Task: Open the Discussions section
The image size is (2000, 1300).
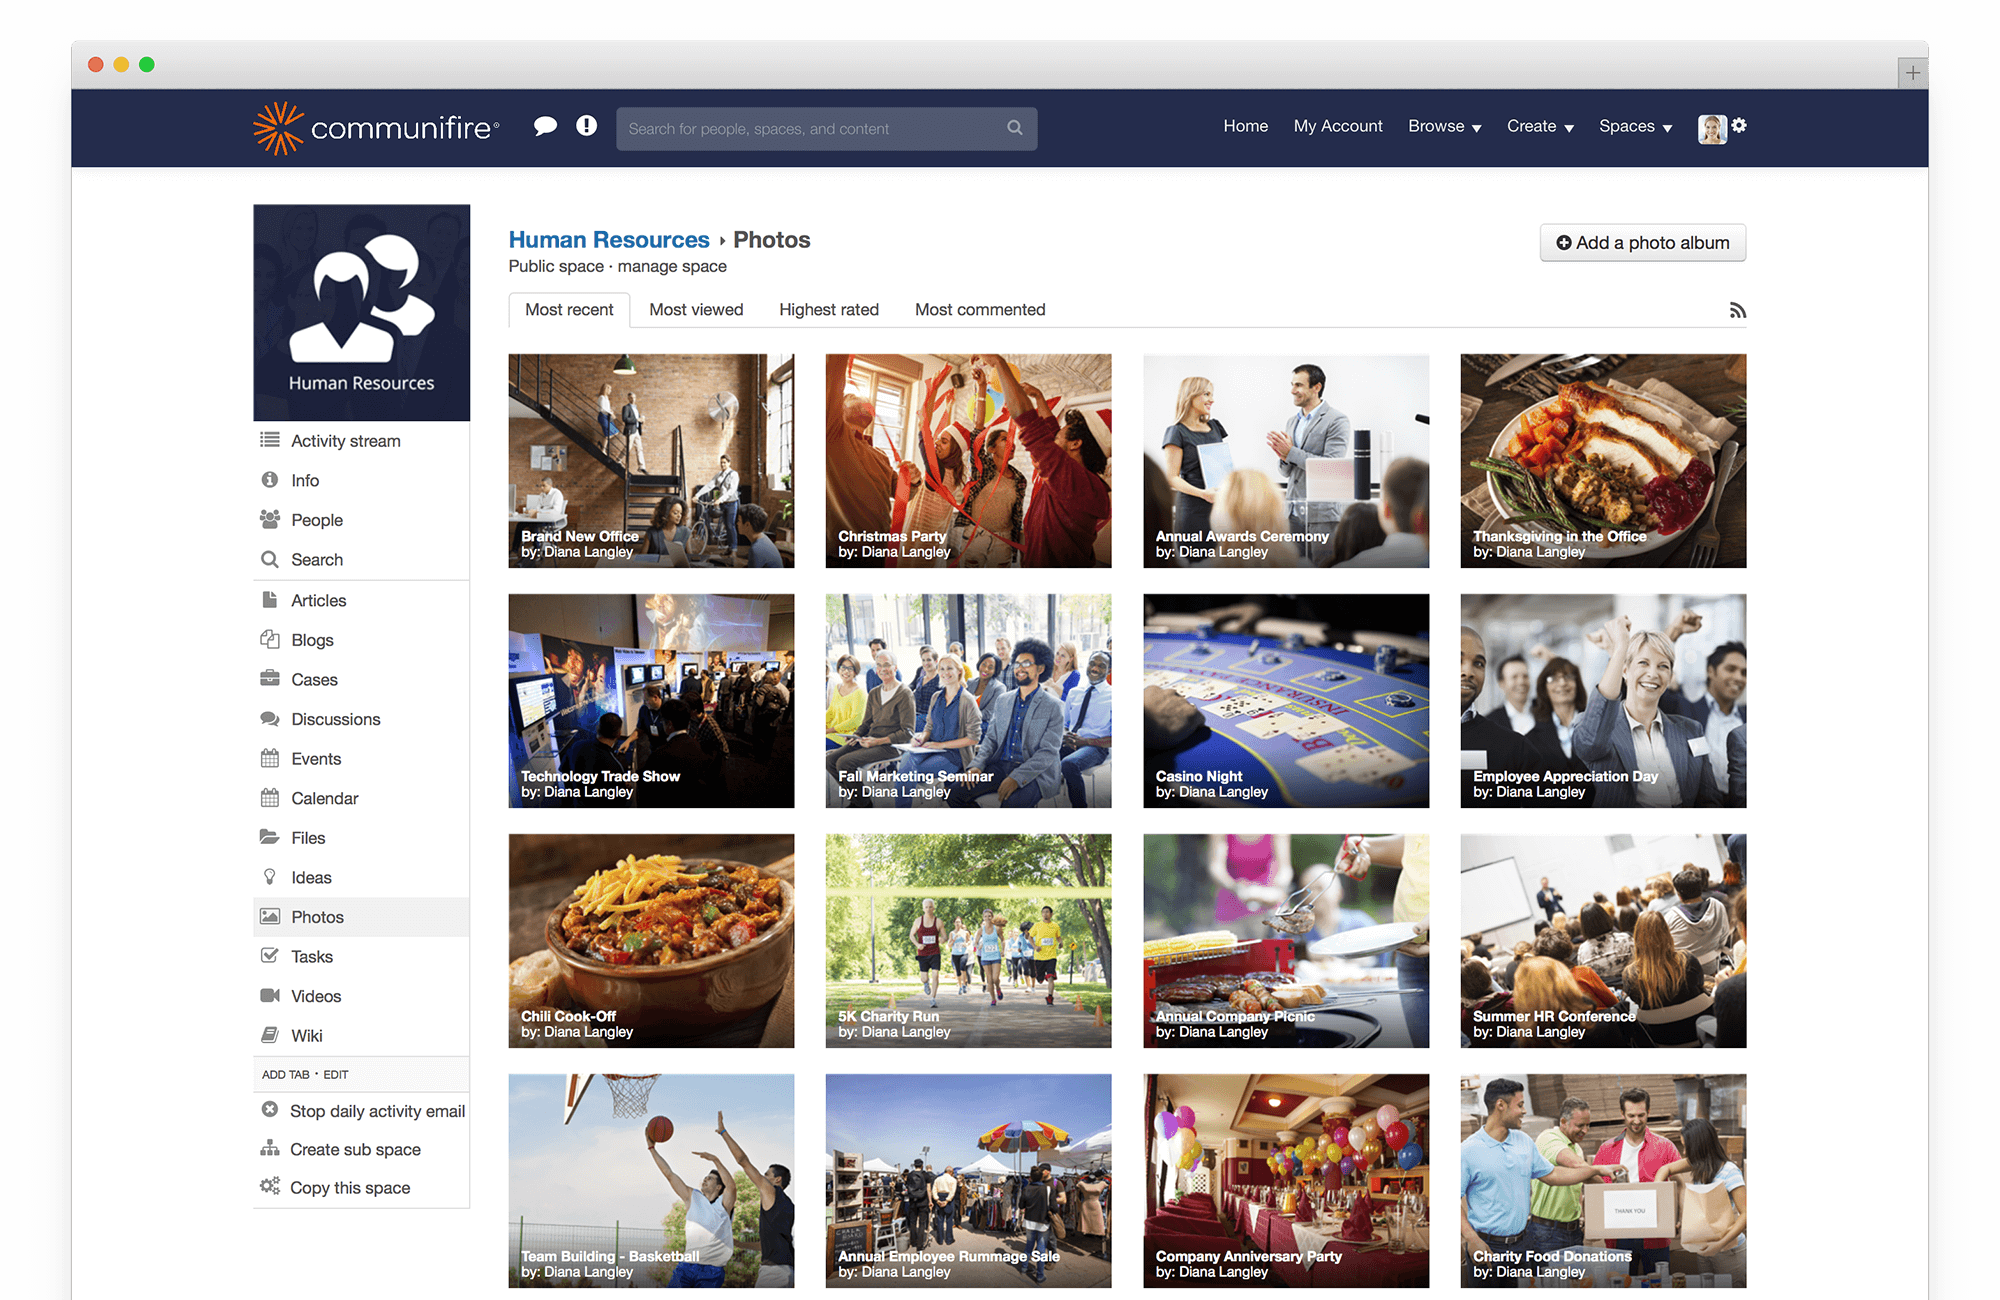Action: pyautogui.click(x=335, y=718)
